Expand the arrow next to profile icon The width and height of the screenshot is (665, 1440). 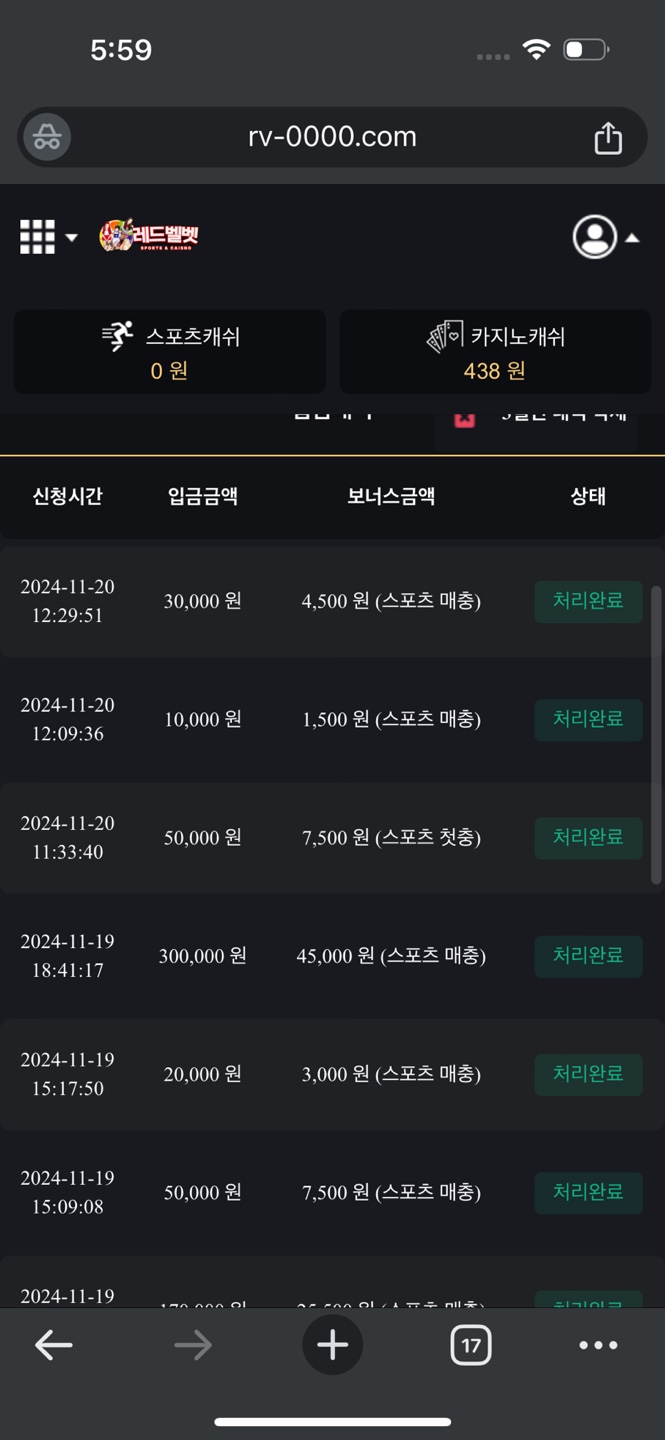coord(632,238)
